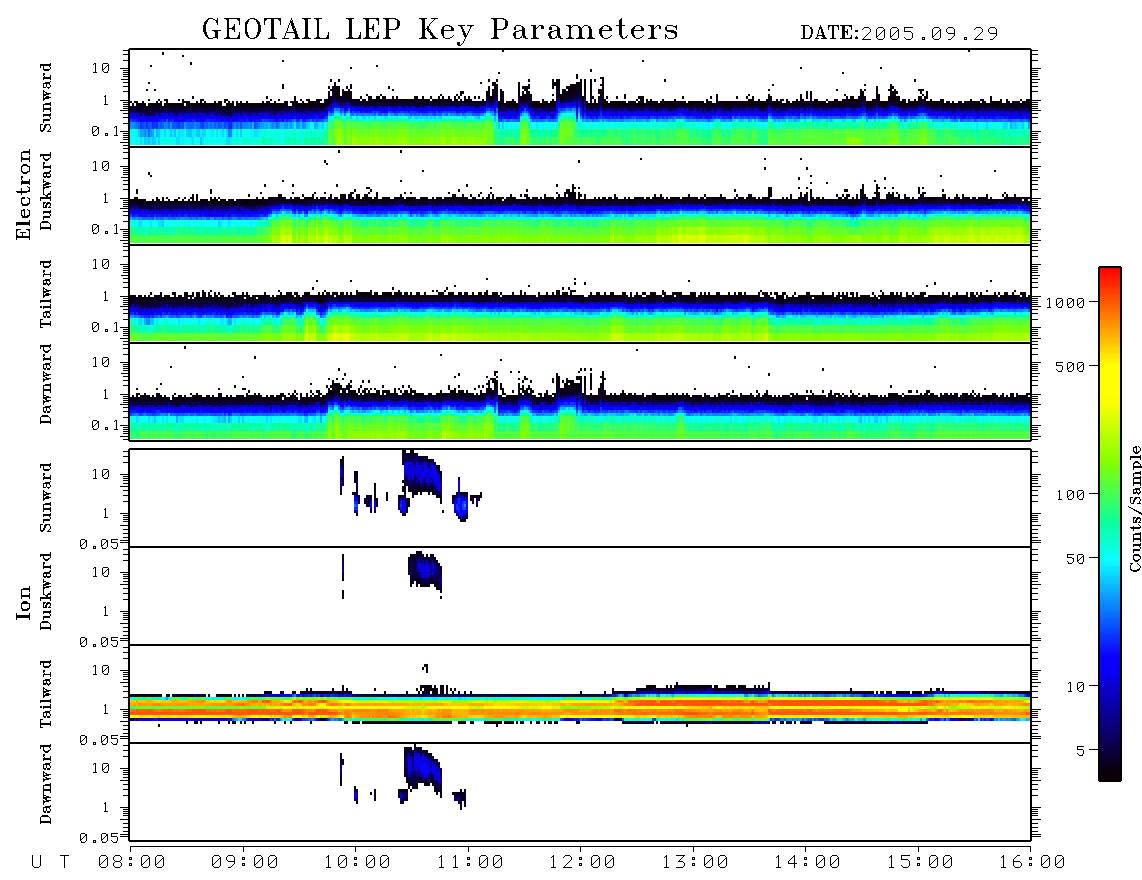Screen dimensions: 1142x880
Task: Click the Ion Tailward orange-red band
Action: pyautogui.click(x=580, y=708)
